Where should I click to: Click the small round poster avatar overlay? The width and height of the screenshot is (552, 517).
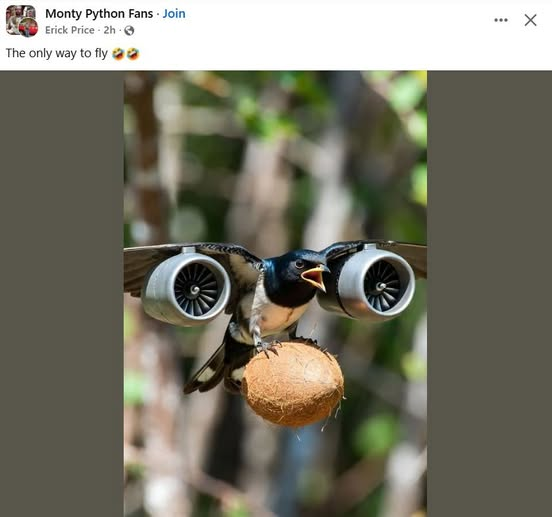28,27
